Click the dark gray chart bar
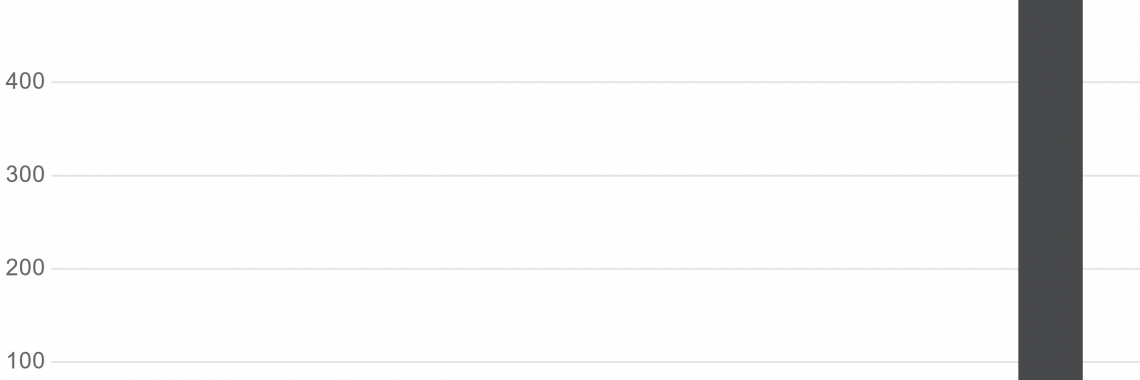Viewport: 1140px width, 380px height. click(1050, 190)
